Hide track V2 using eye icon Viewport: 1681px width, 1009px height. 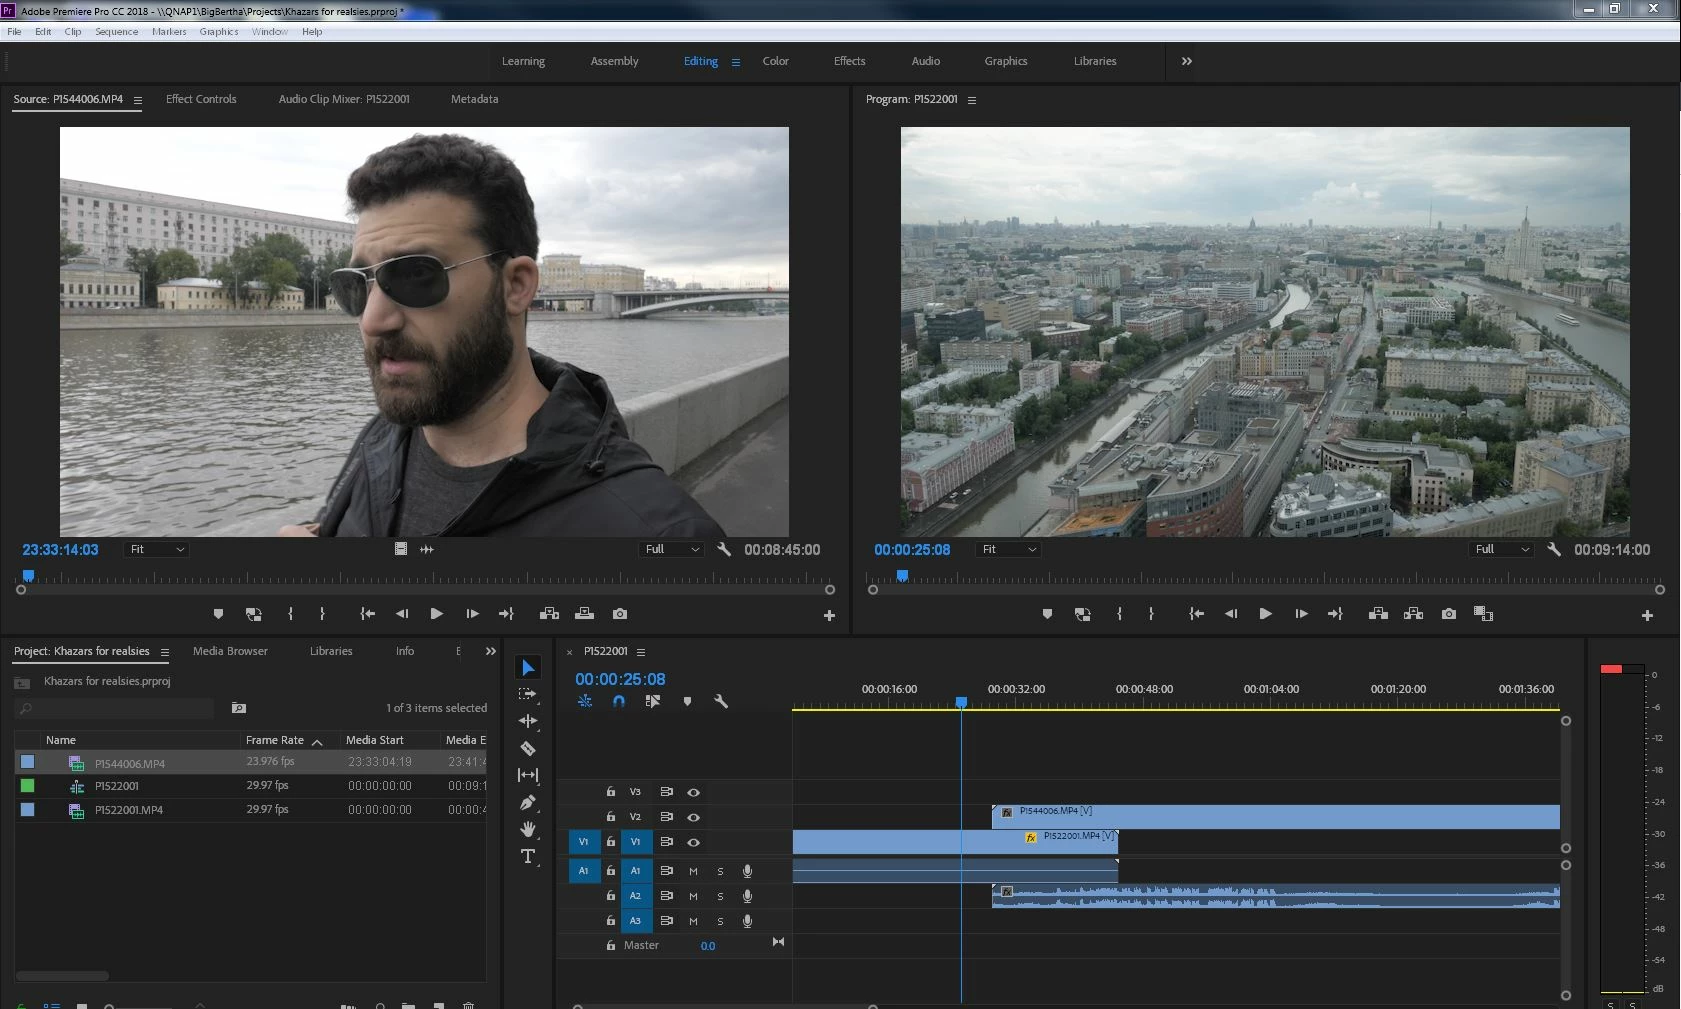click(x=693, y=817)
